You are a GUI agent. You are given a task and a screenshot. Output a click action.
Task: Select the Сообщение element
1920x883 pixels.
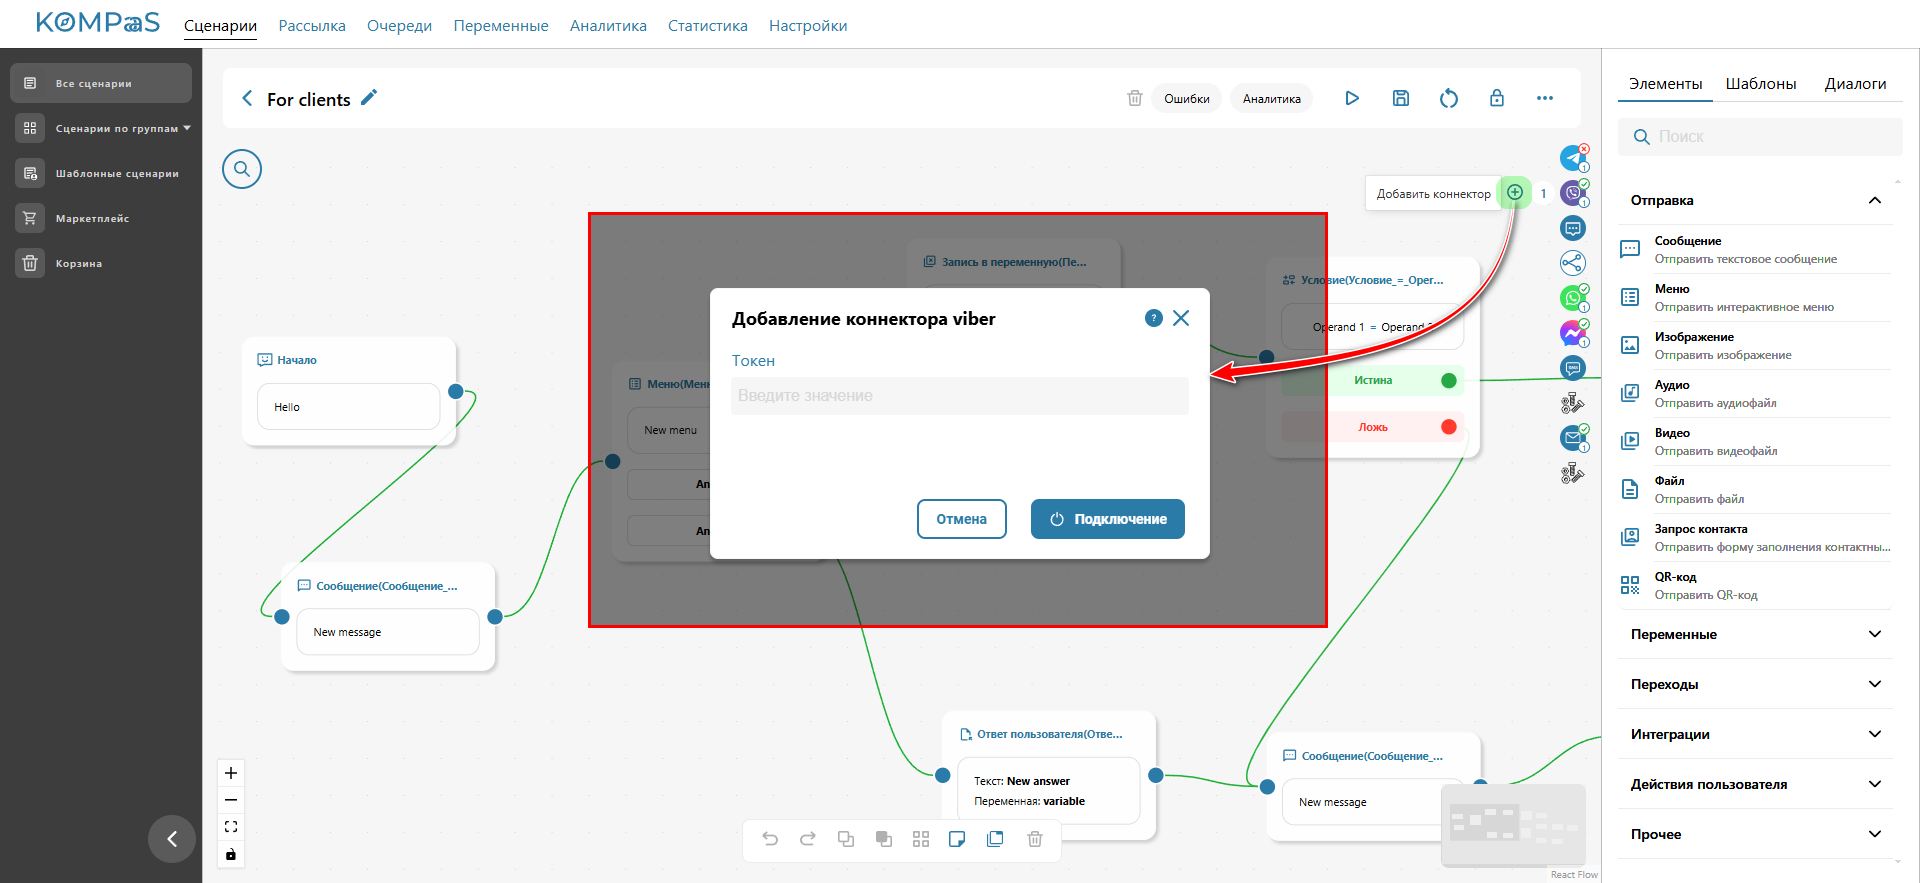pyautogui.click(x=1755, y=250)
